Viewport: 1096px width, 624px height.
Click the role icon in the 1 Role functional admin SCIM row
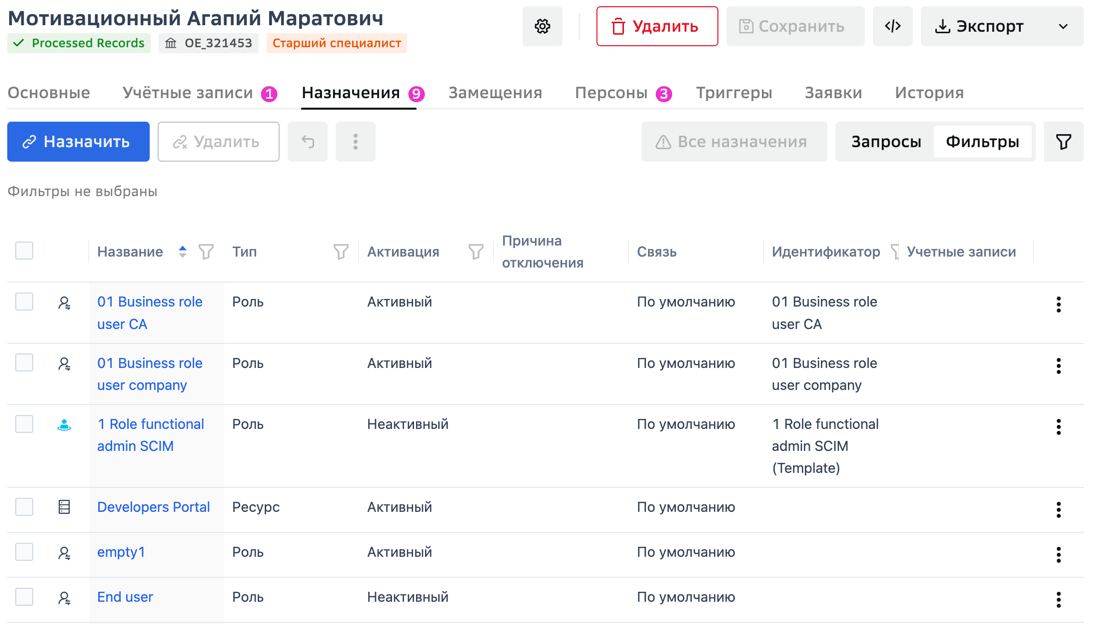(64, 425)
